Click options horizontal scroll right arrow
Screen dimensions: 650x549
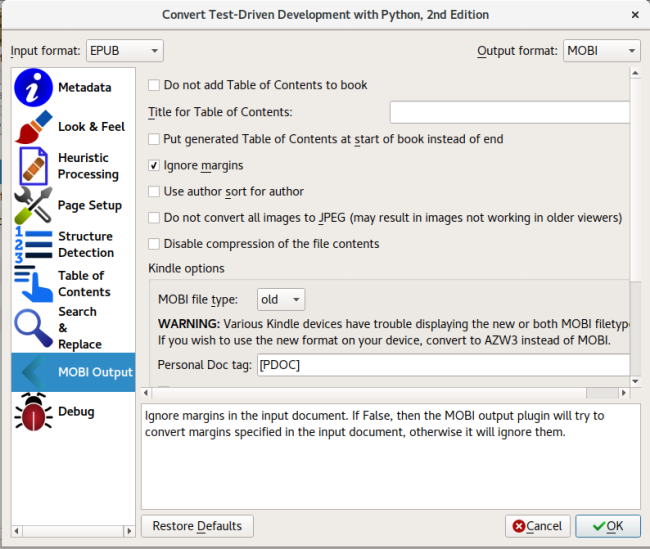pos(624,393)
